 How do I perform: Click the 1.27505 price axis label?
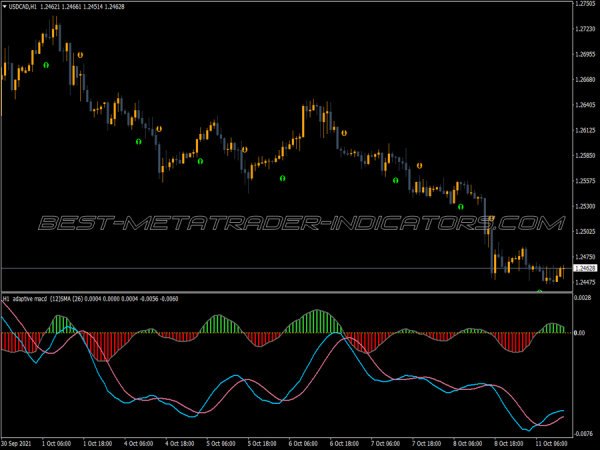point(585,3)
